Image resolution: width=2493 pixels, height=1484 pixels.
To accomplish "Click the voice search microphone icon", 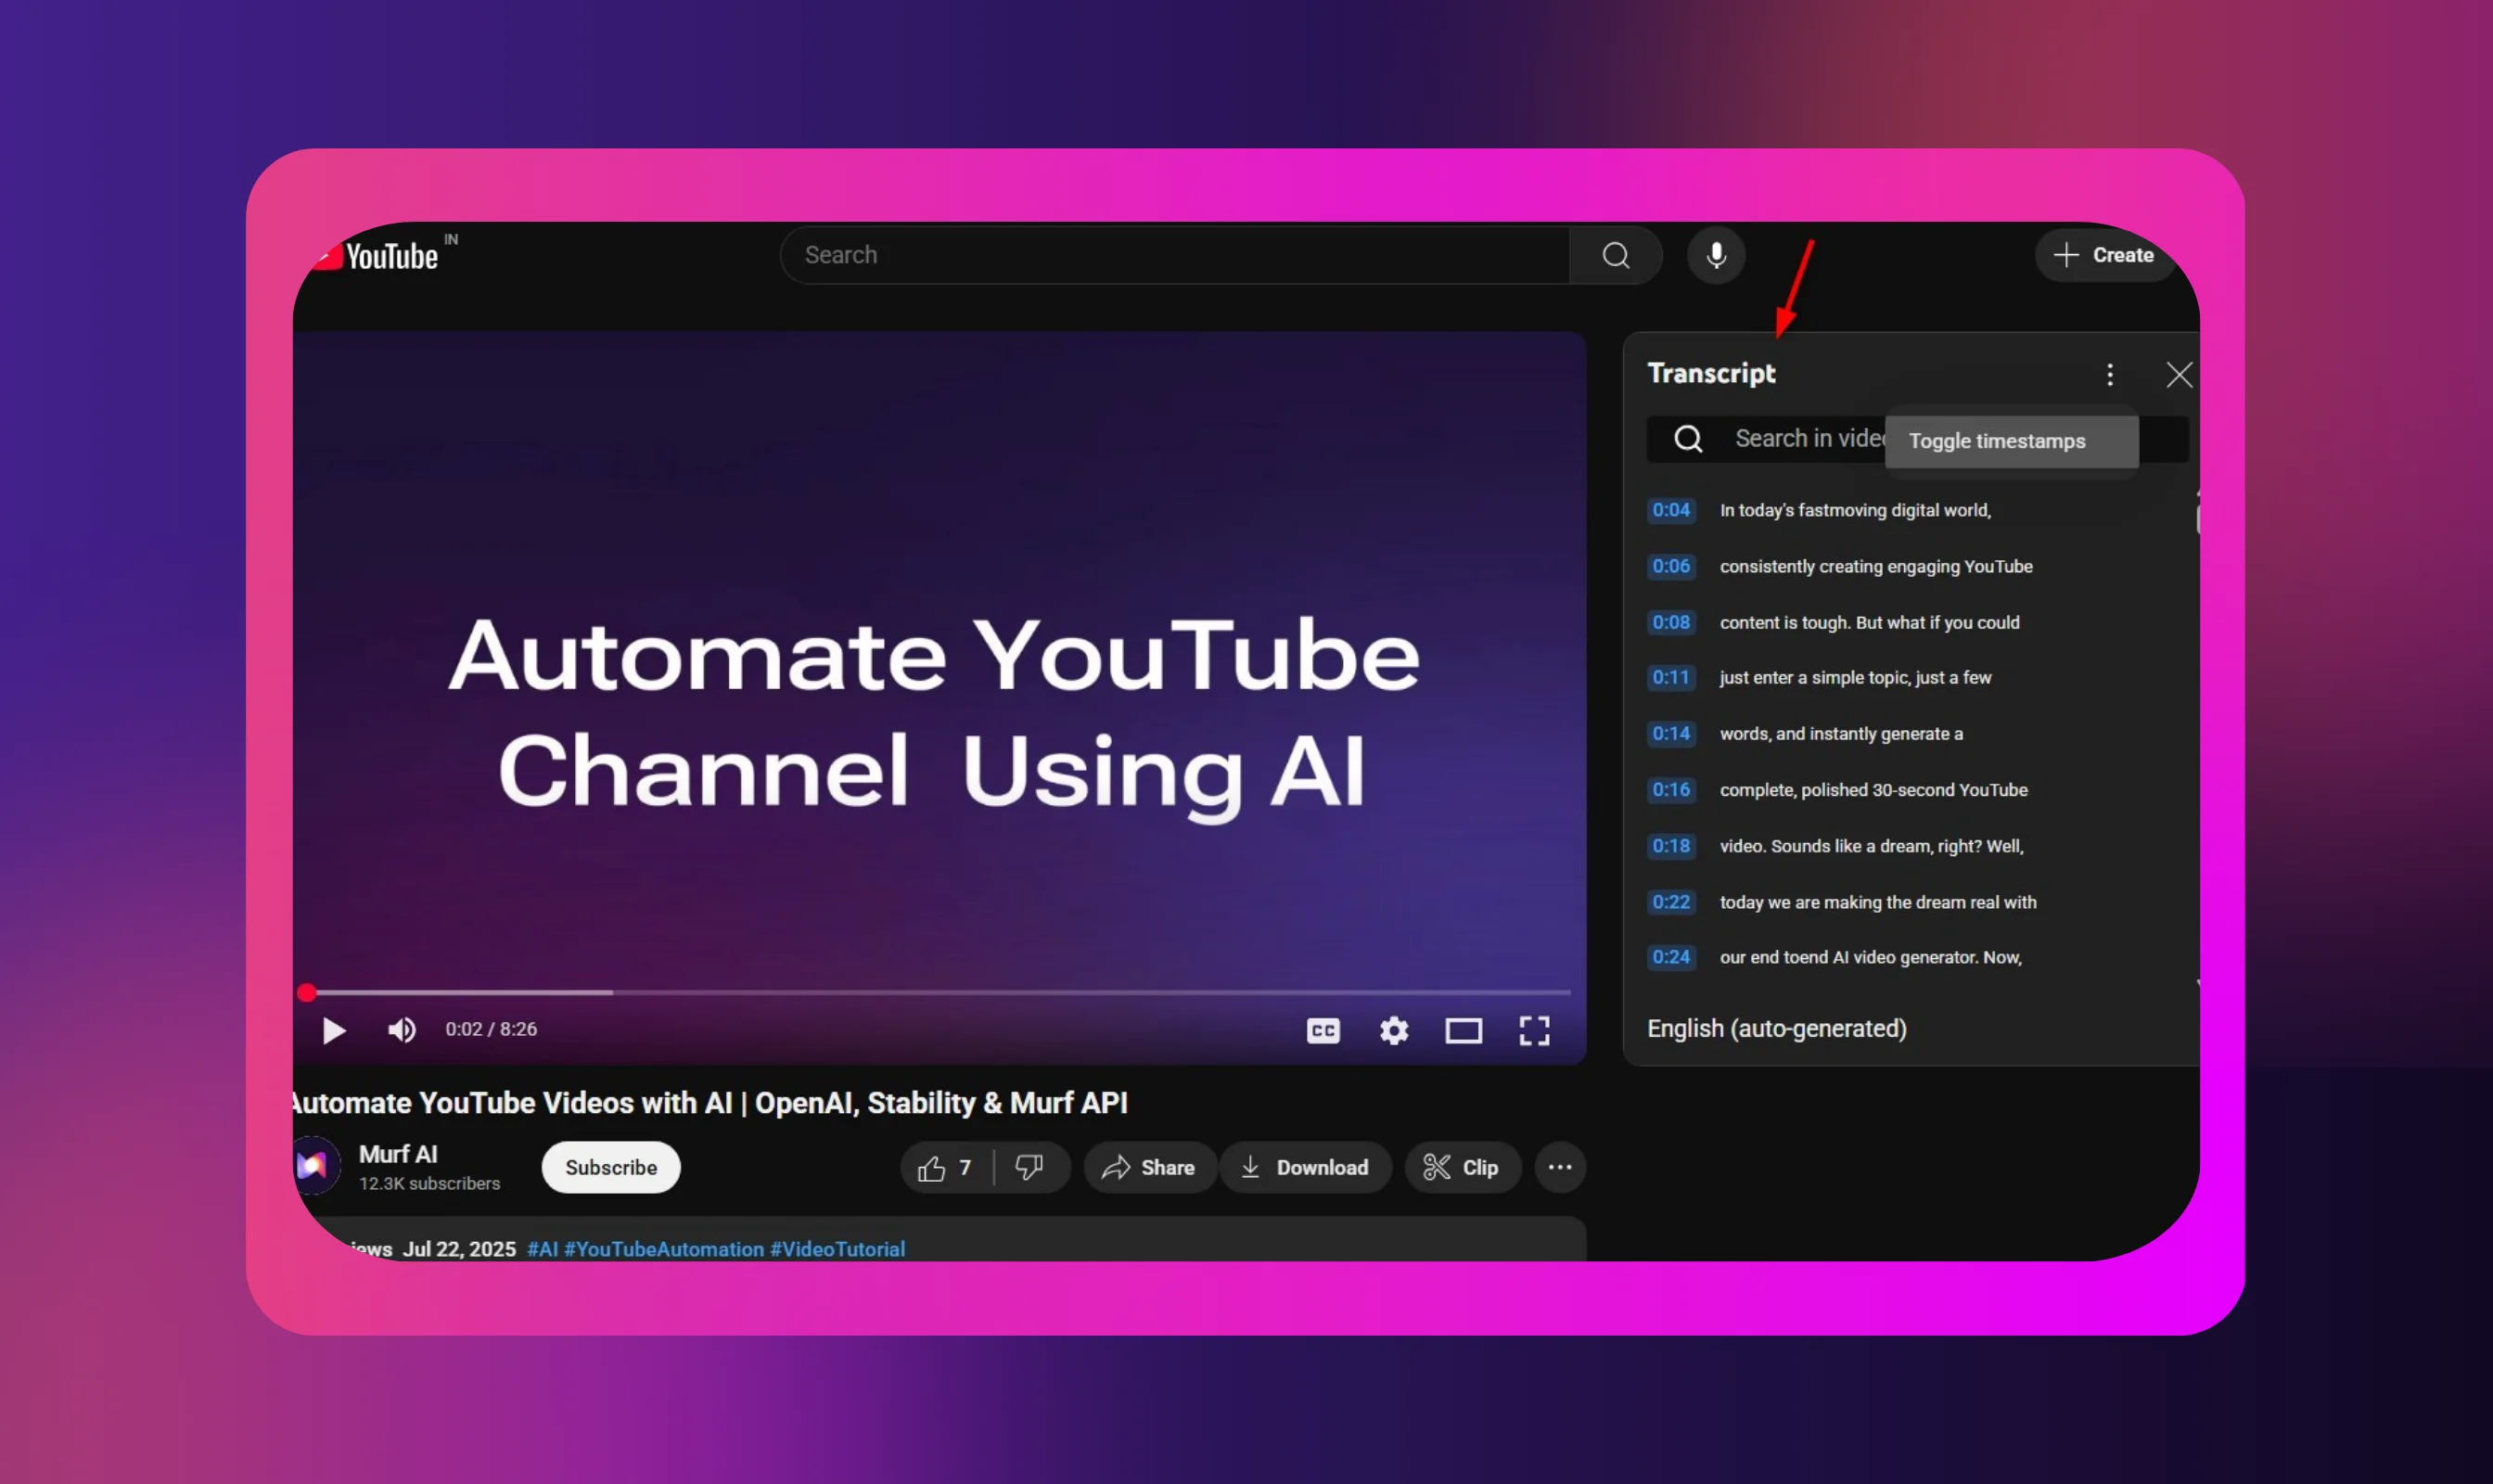I will click(1716, 255).
